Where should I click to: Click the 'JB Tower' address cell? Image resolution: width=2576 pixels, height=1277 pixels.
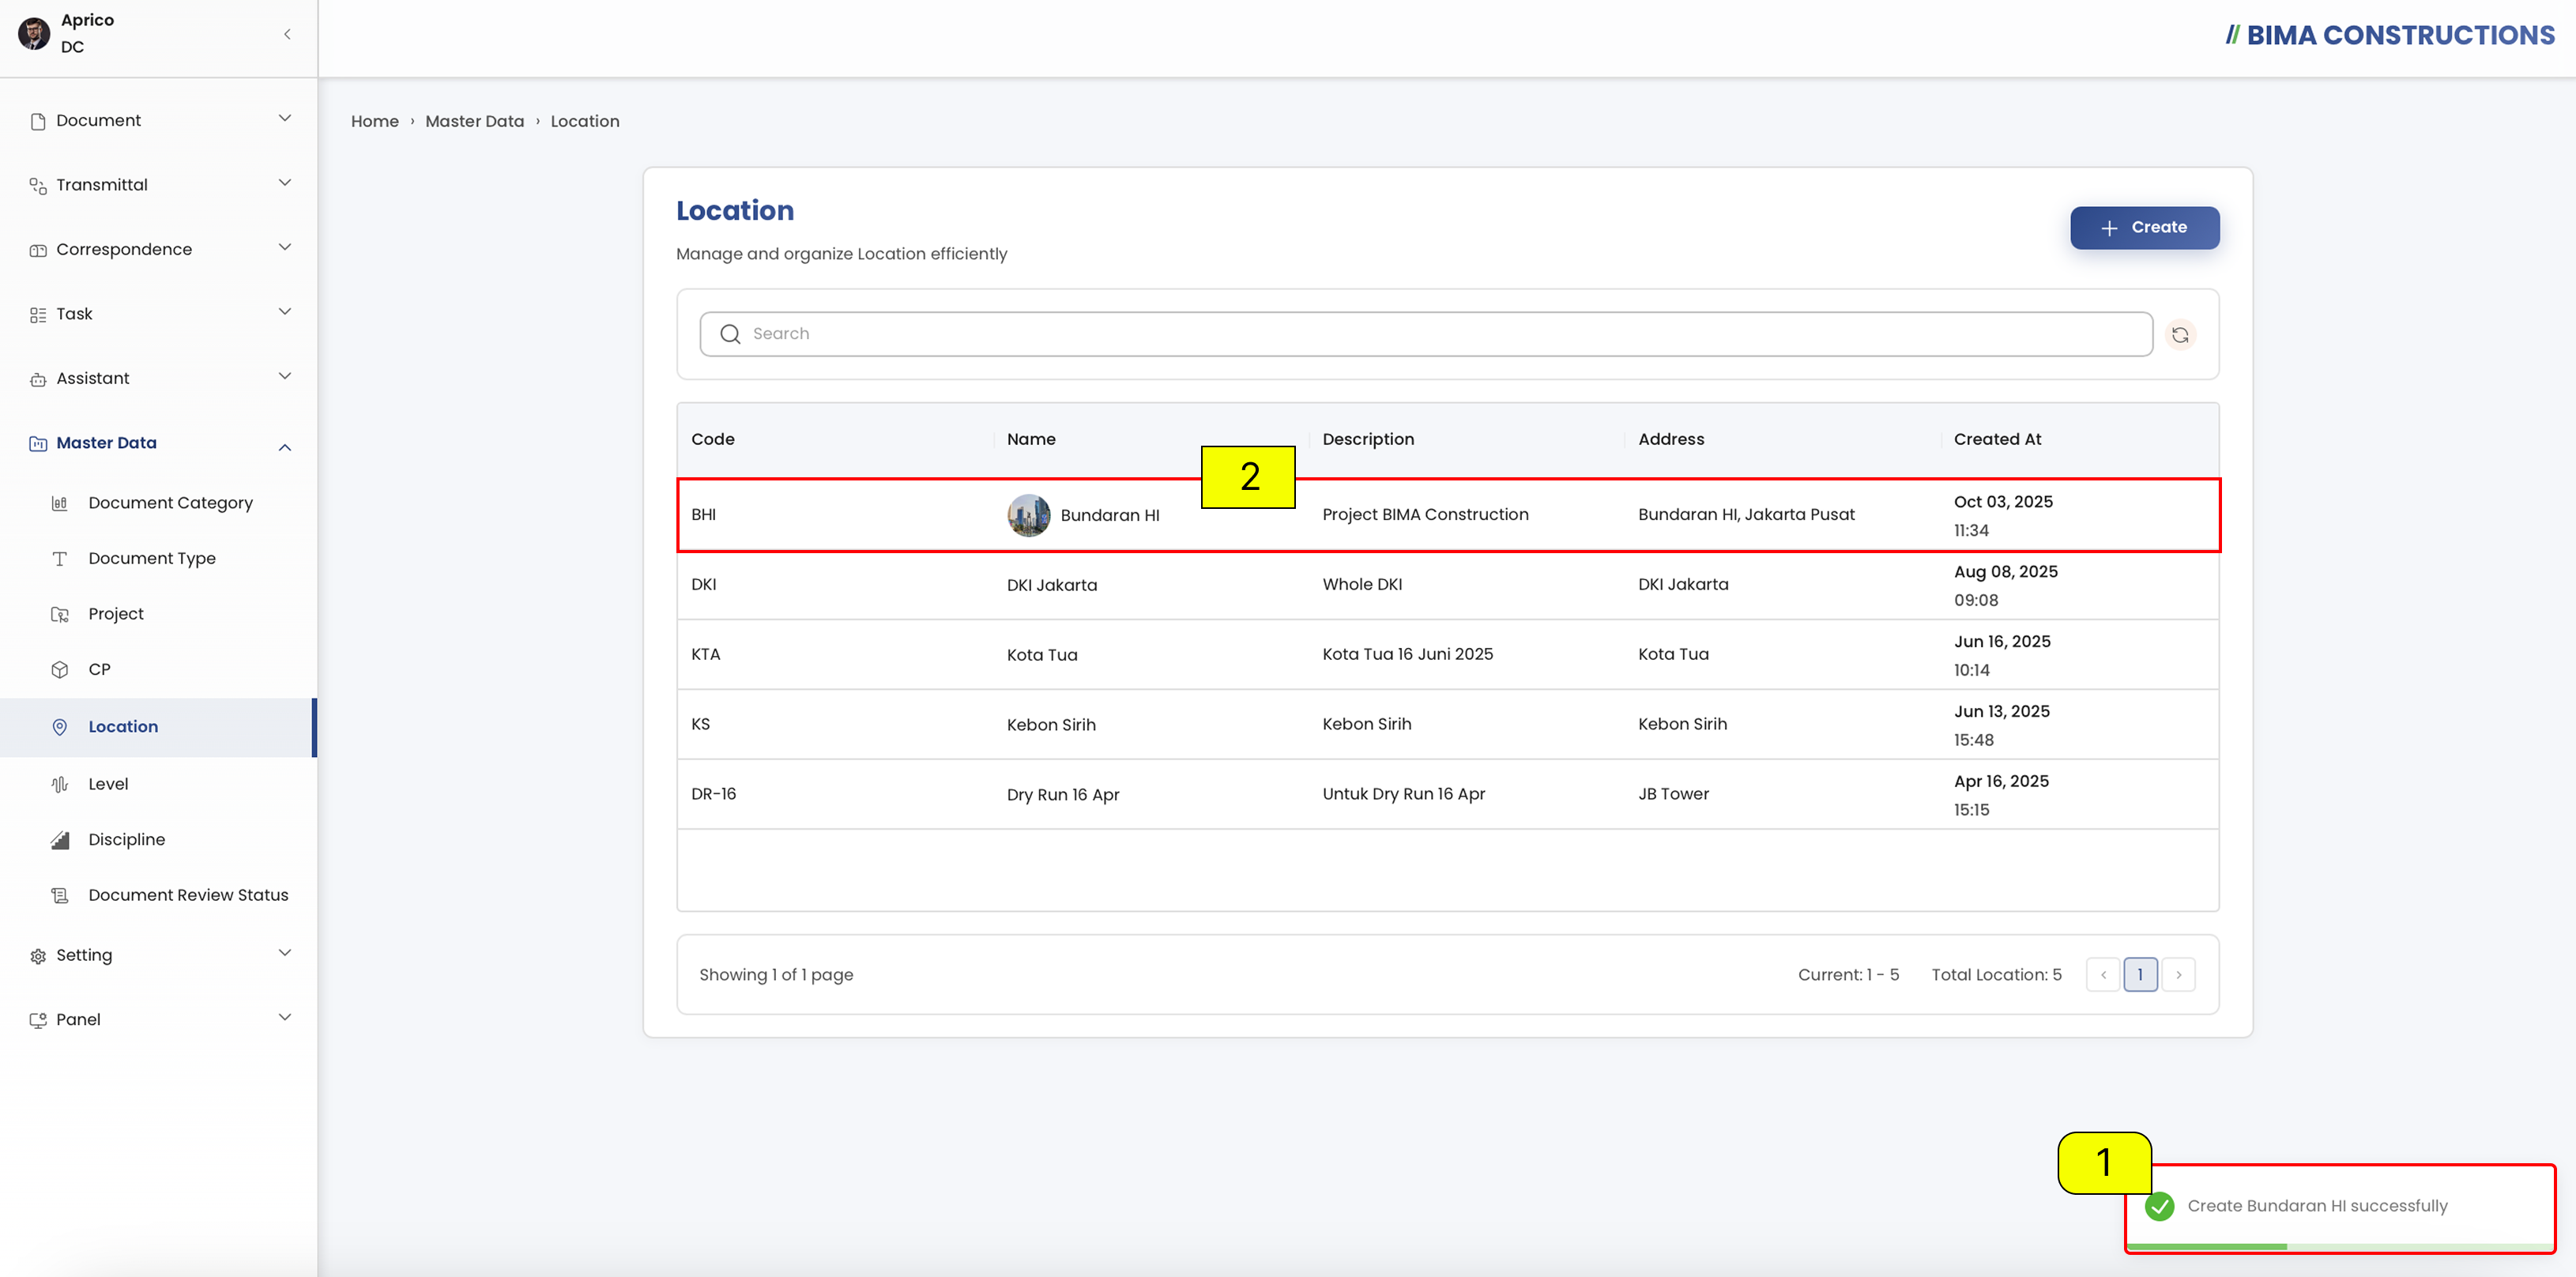(x=1673, y=794)
